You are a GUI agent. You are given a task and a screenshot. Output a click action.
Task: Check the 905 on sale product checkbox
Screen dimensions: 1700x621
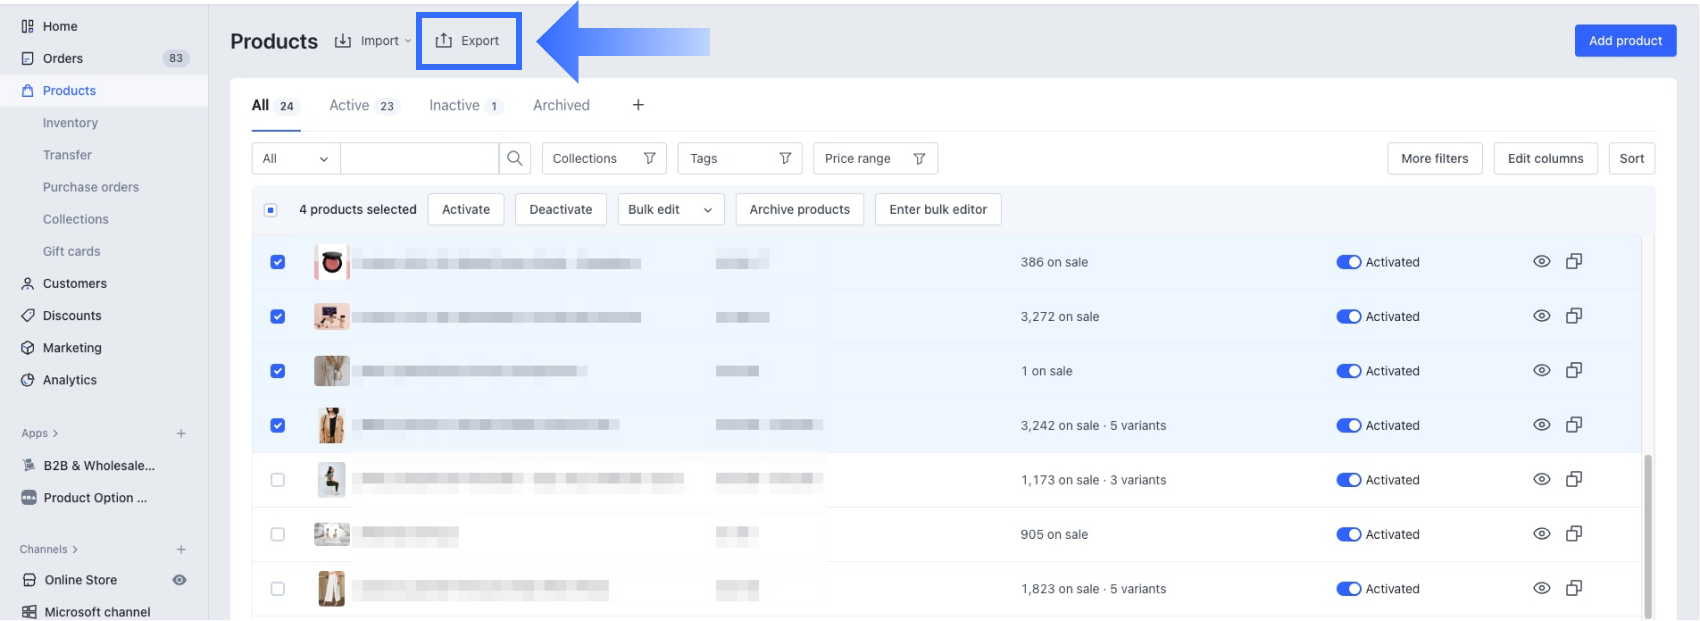[x=278, y=534]
